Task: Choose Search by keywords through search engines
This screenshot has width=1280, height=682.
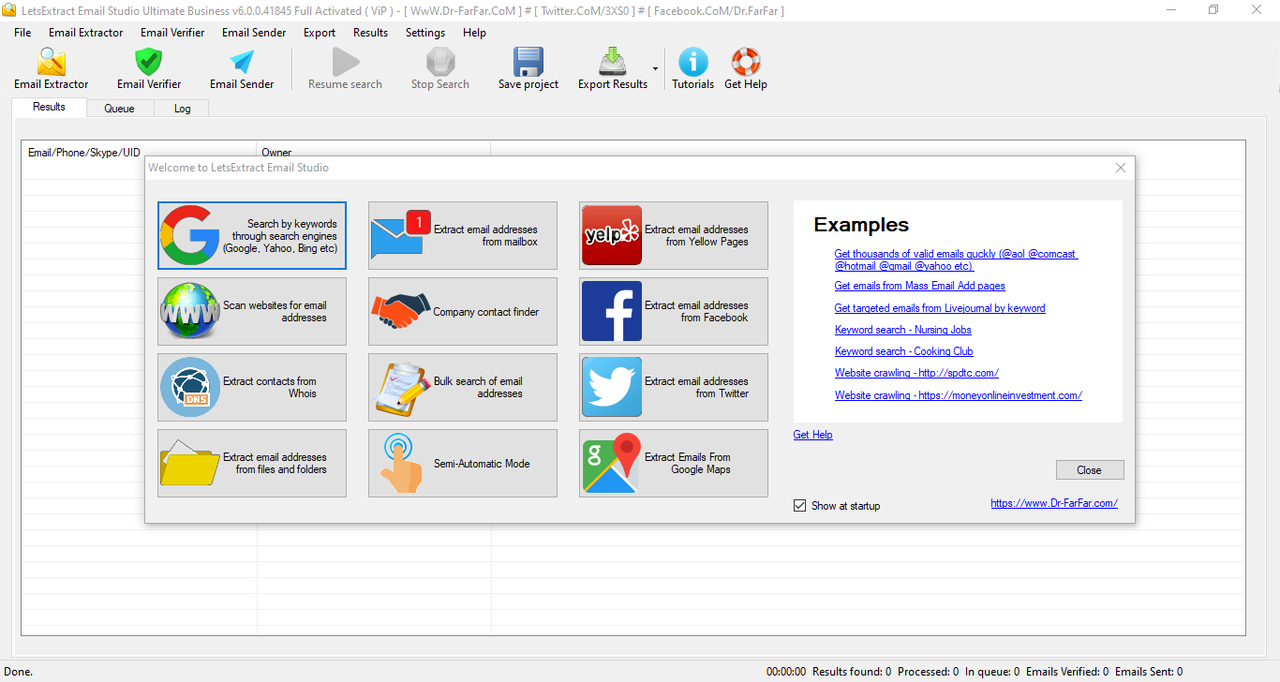Action: (x=252, y=236)
